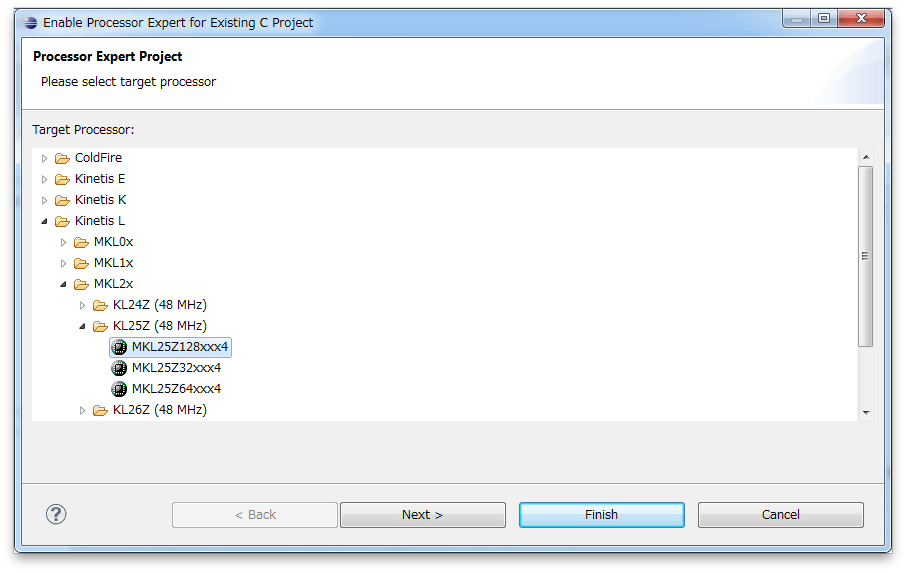Click the KL26Z folder icon

click(101, 411)
